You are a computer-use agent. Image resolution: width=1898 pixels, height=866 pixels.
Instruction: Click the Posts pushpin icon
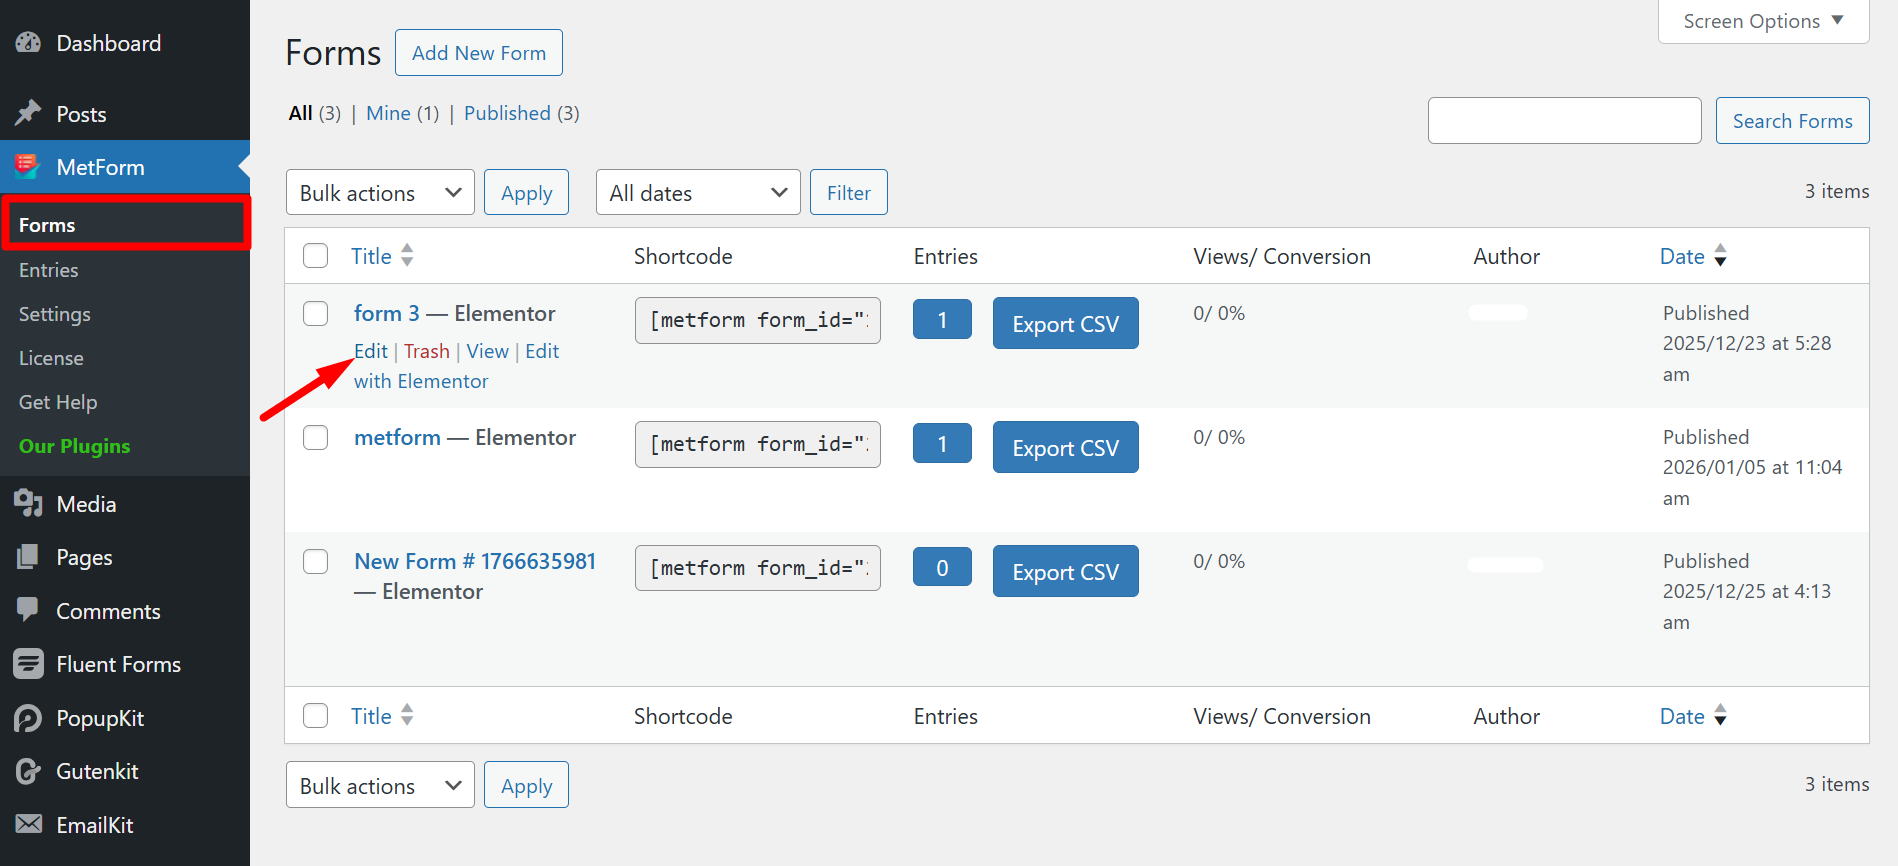pos(28,113)
